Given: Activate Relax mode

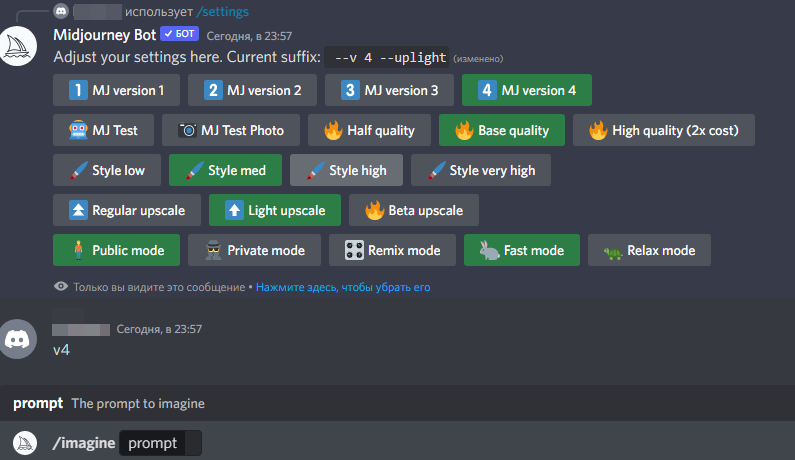Looking at the screenshot, I should pyautogui.click(x=649, y=250).
